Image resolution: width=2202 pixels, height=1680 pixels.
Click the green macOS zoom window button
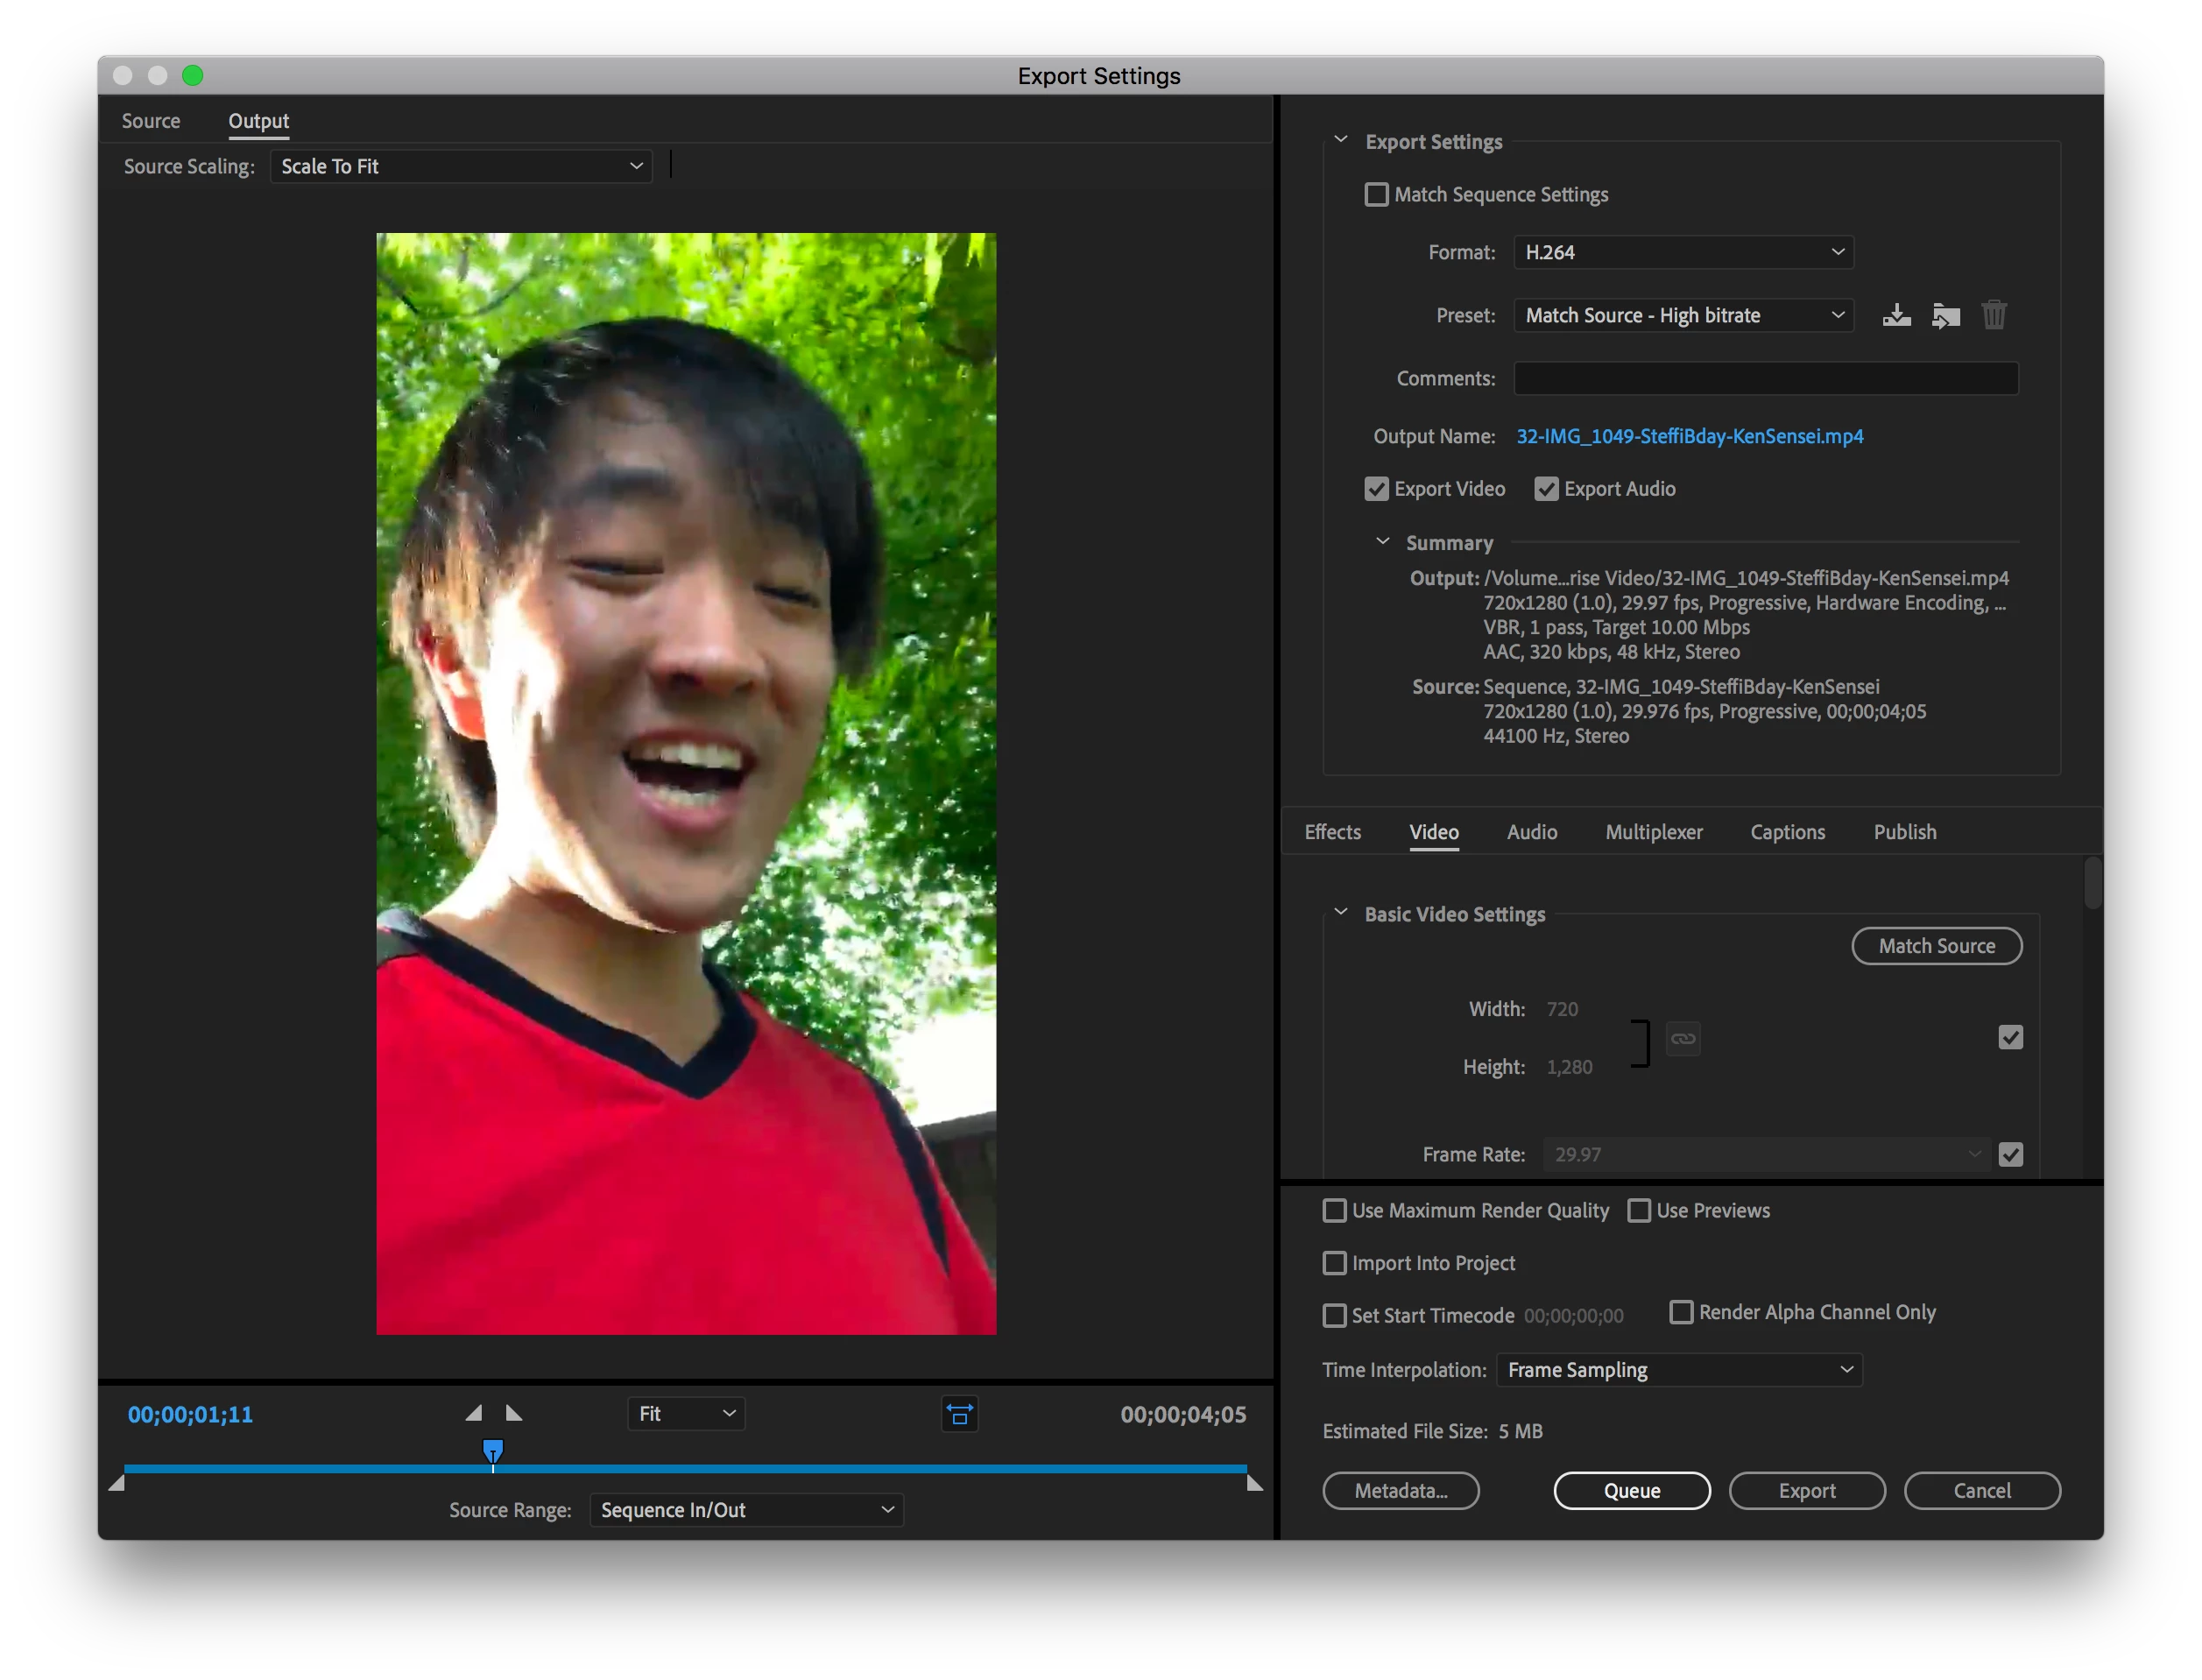click(x=193, y=76)
